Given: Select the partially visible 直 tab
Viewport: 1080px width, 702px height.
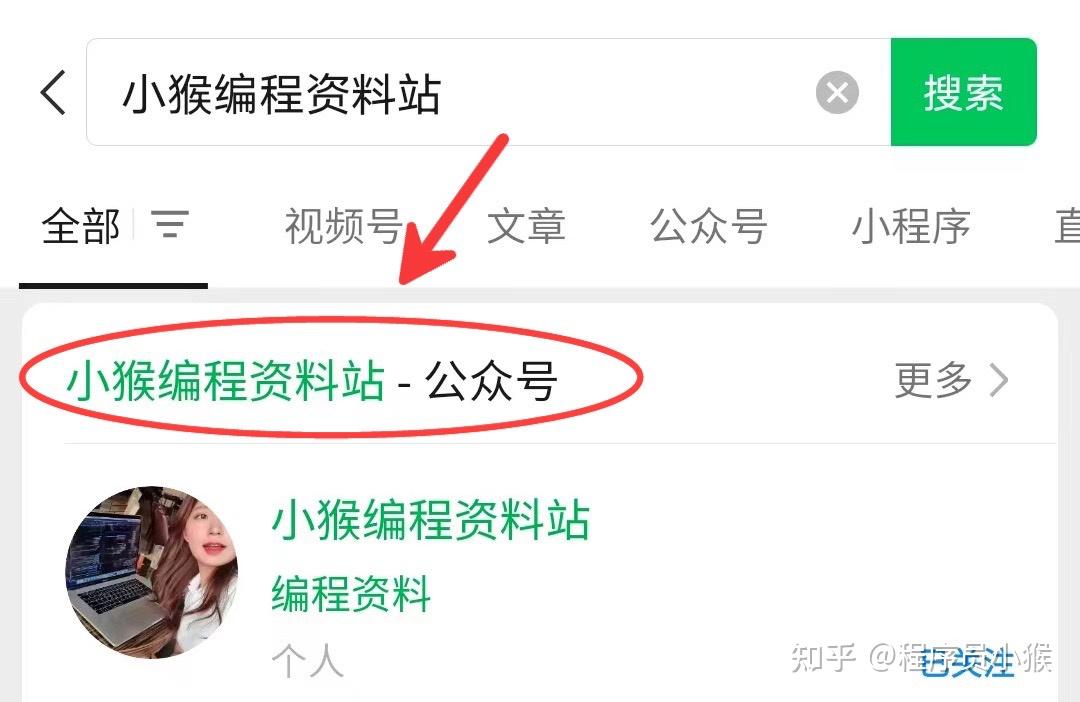Looking at the screenshot, I should click(1067, 226).
